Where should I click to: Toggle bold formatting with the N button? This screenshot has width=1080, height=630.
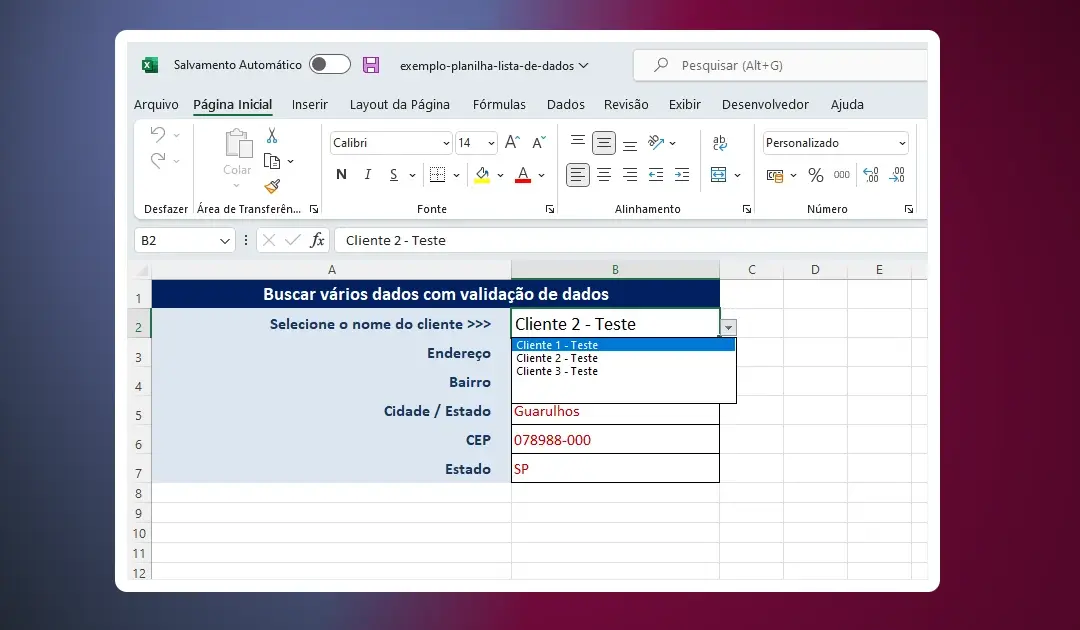[341, 175]
